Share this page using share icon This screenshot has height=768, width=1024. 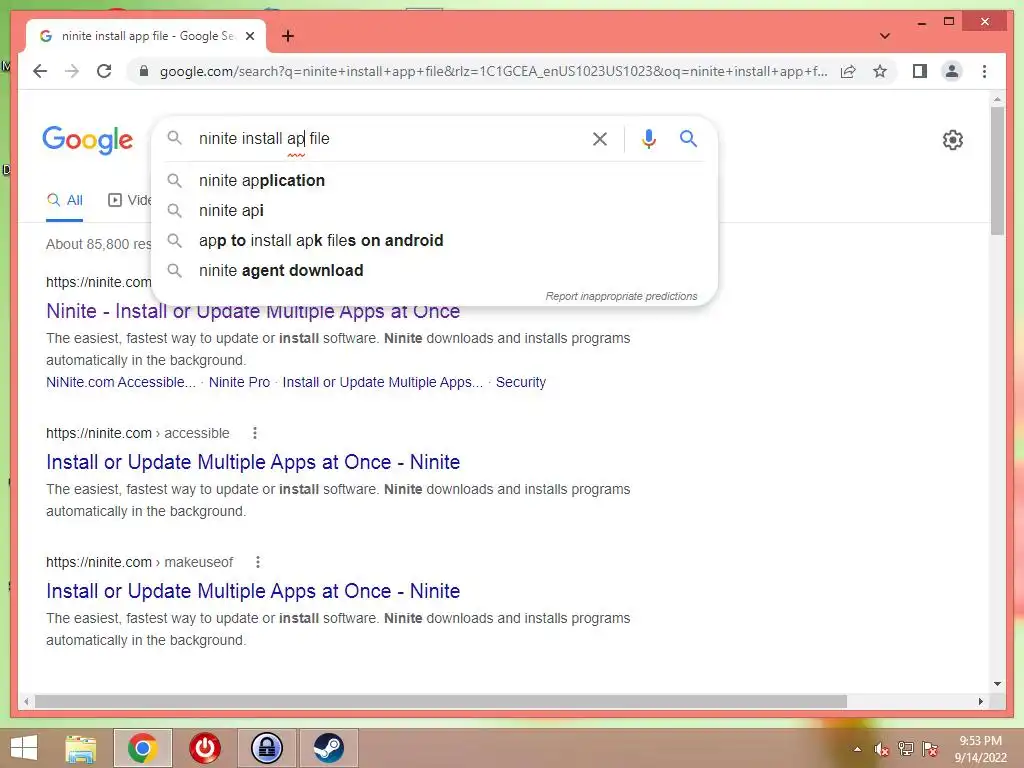(848, 71)
